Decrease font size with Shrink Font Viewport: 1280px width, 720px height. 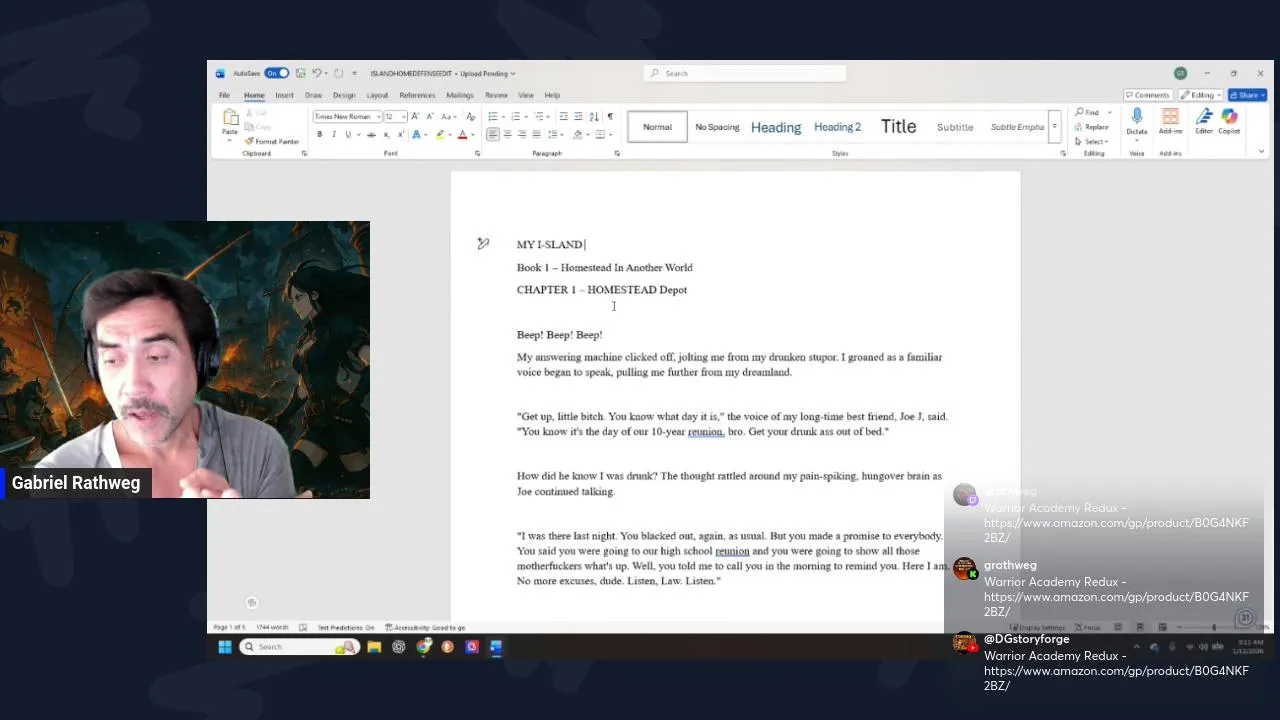coord(430,117)
